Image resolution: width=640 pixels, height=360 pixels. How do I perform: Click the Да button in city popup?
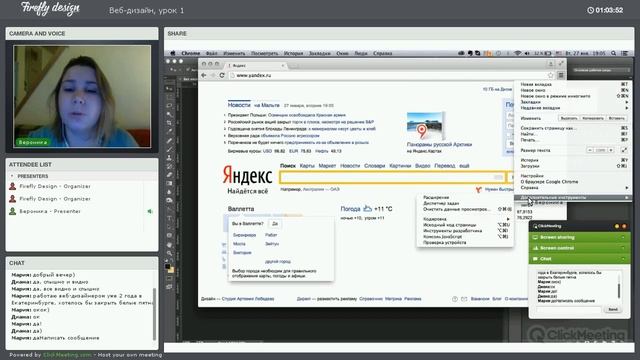pyautogui.click(x=275, y=224)
